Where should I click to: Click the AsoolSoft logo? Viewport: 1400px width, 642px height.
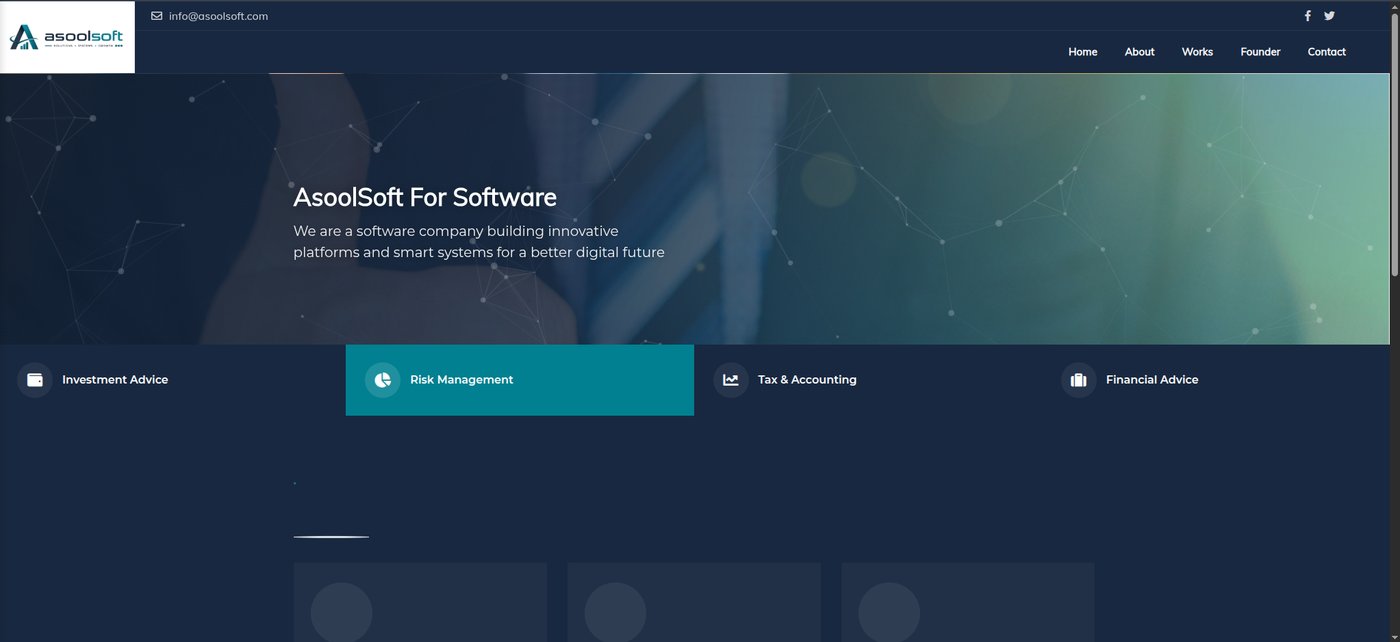pyautogui.click(x=67, y=38)
